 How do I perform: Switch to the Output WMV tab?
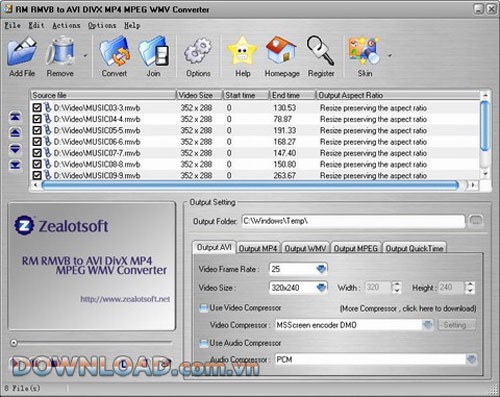click(x=305, y=248)
